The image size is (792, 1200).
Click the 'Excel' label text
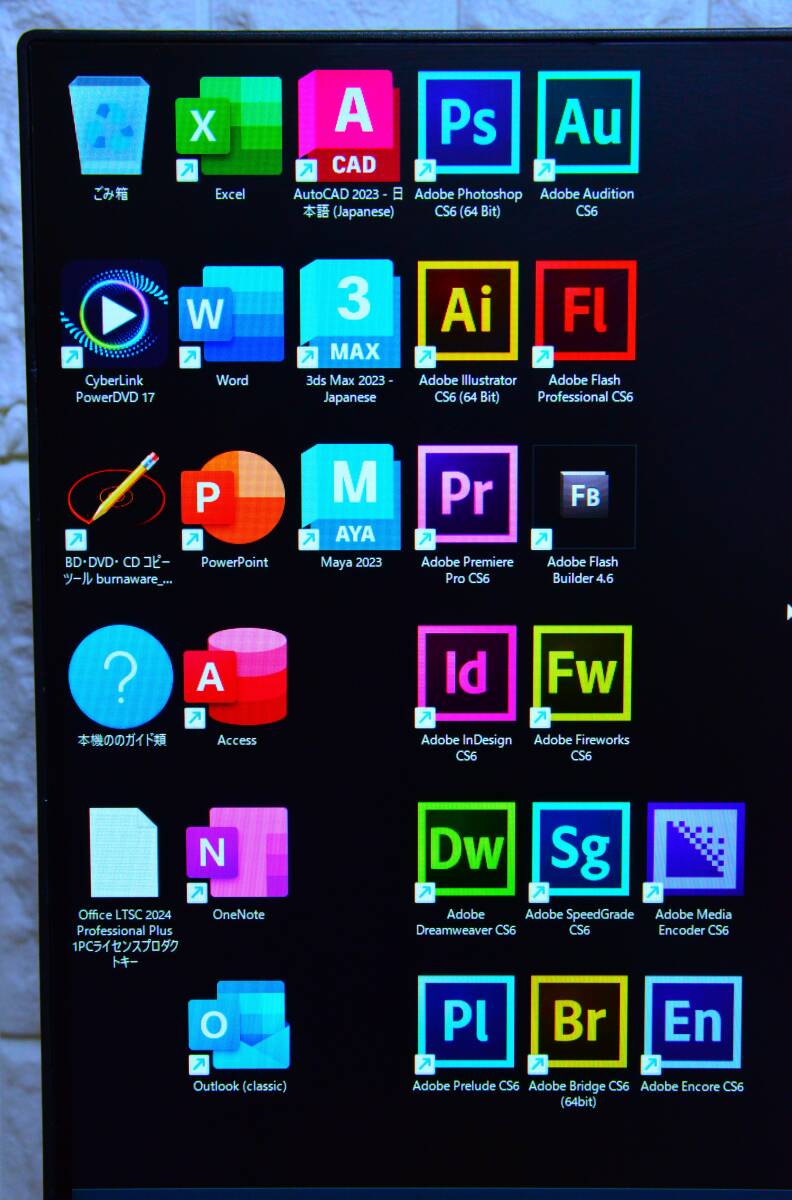click(230, 194)
